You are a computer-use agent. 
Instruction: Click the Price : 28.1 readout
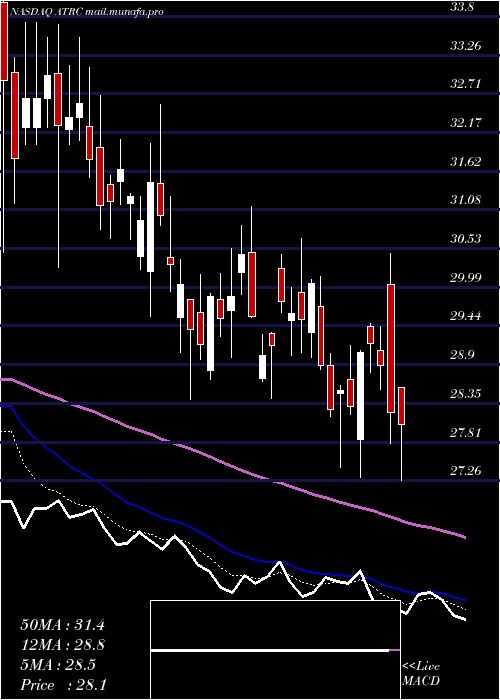click(63, 685)
